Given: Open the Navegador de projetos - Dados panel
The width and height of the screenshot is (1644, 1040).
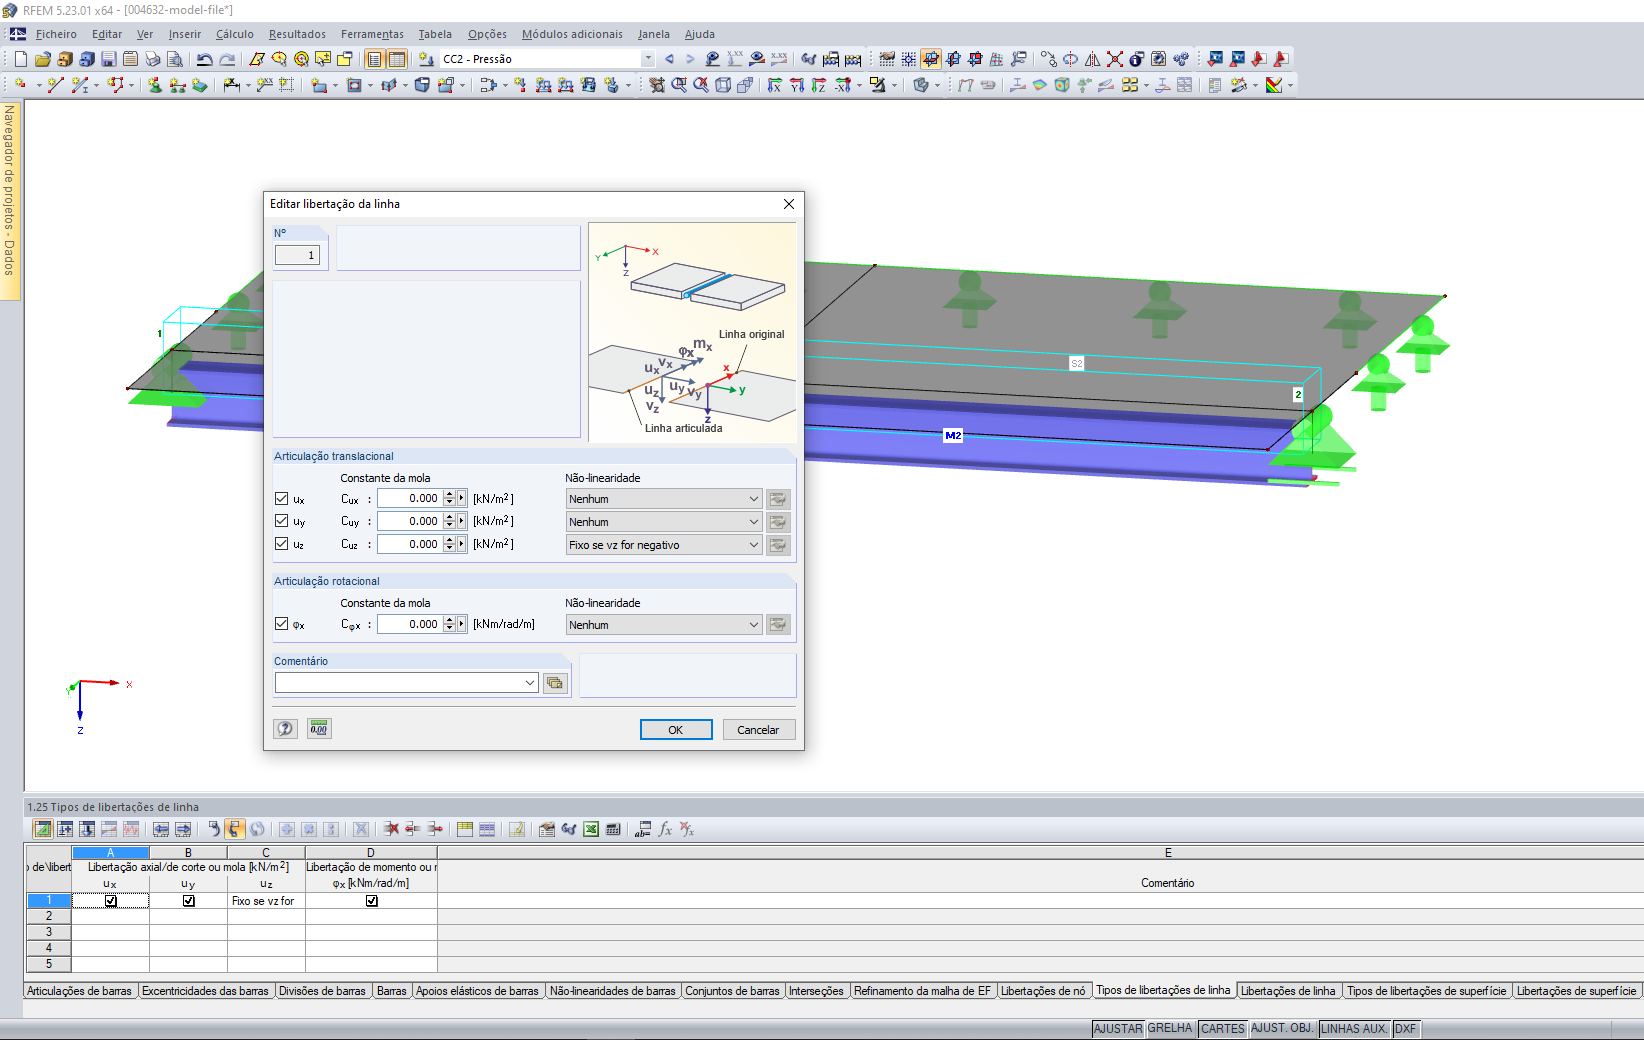Looking at the screenshot, I should tap(10, 199).
